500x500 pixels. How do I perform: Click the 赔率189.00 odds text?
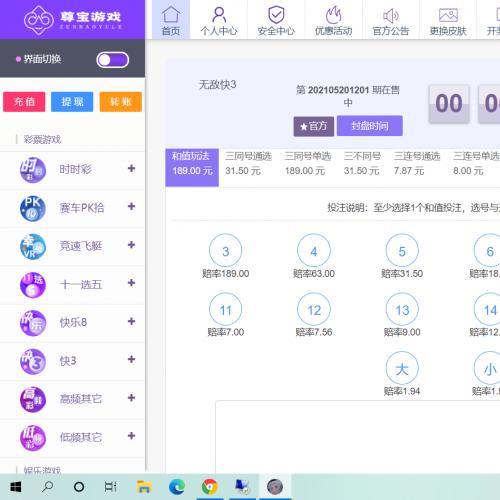pos(226,274)
